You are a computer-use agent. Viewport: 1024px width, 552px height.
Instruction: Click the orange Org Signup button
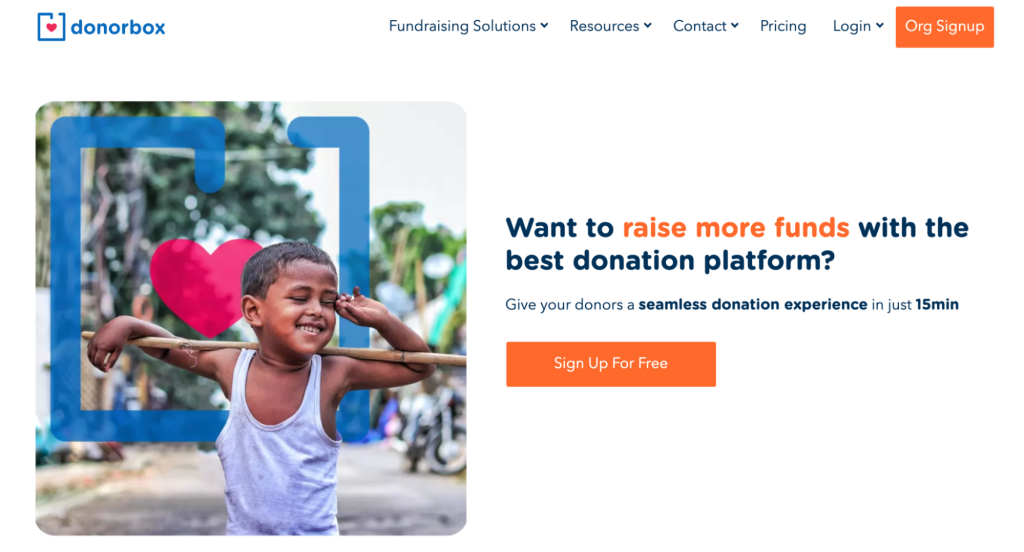944,27
